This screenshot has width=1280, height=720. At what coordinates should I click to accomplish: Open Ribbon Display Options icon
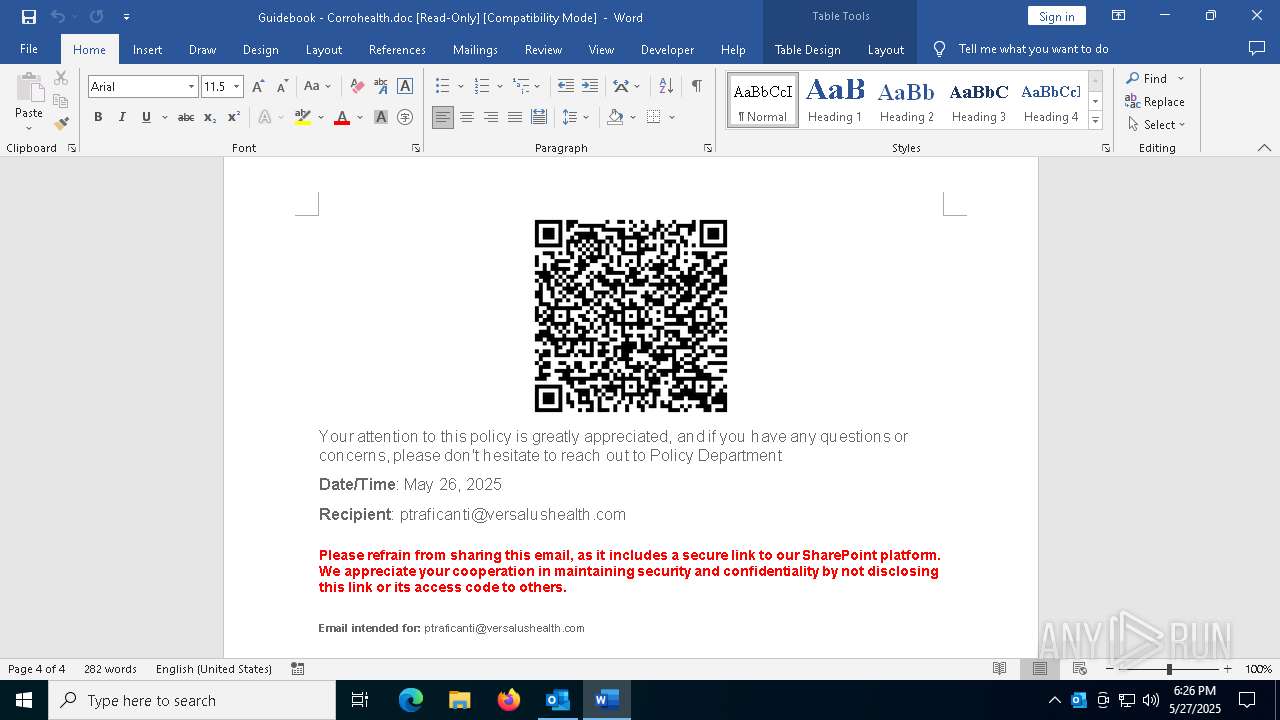(x=1119, y=16)
